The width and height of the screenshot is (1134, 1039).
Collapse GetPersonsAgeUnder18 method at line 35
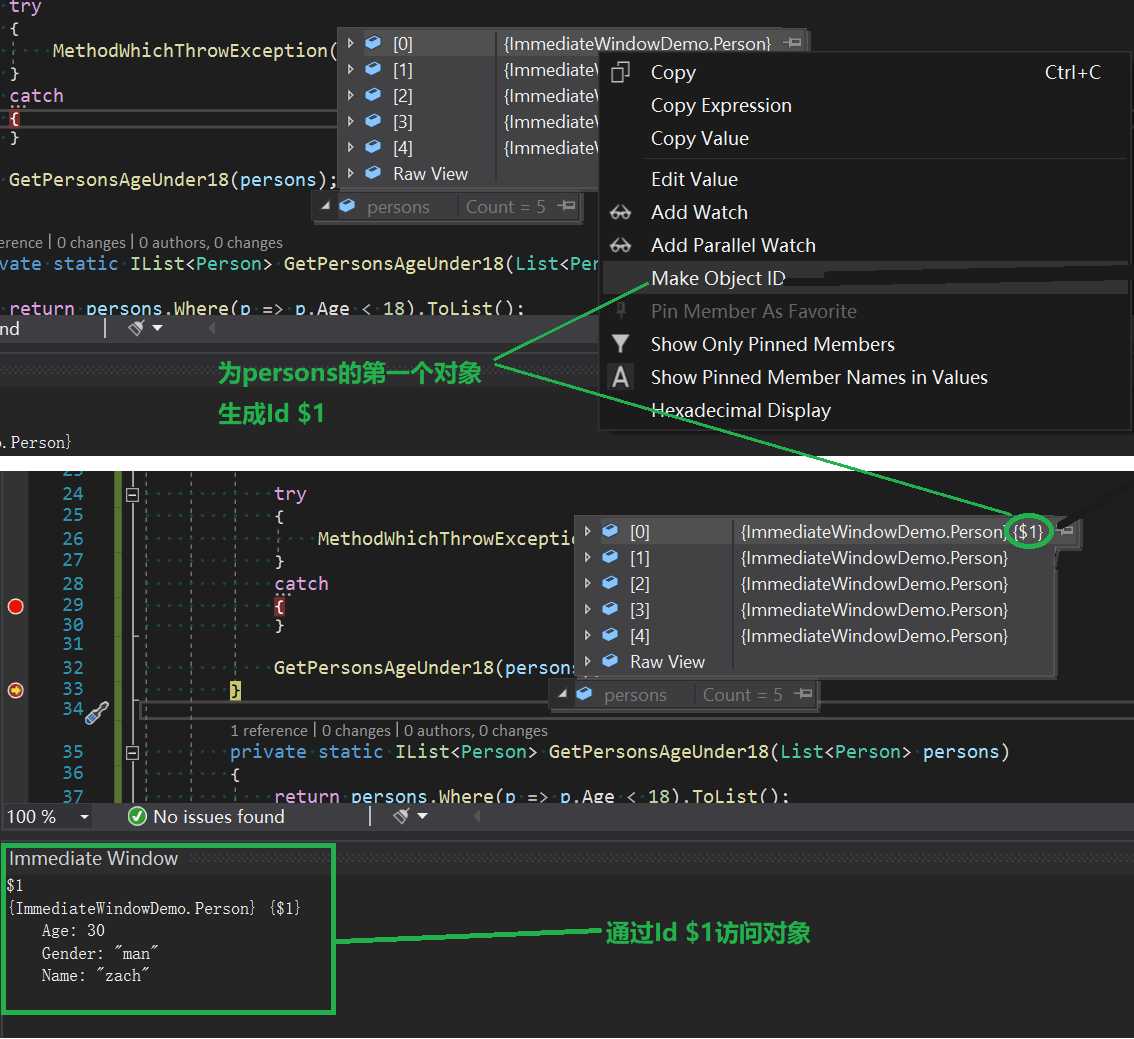pyautogui.click(x=132, y=753)
